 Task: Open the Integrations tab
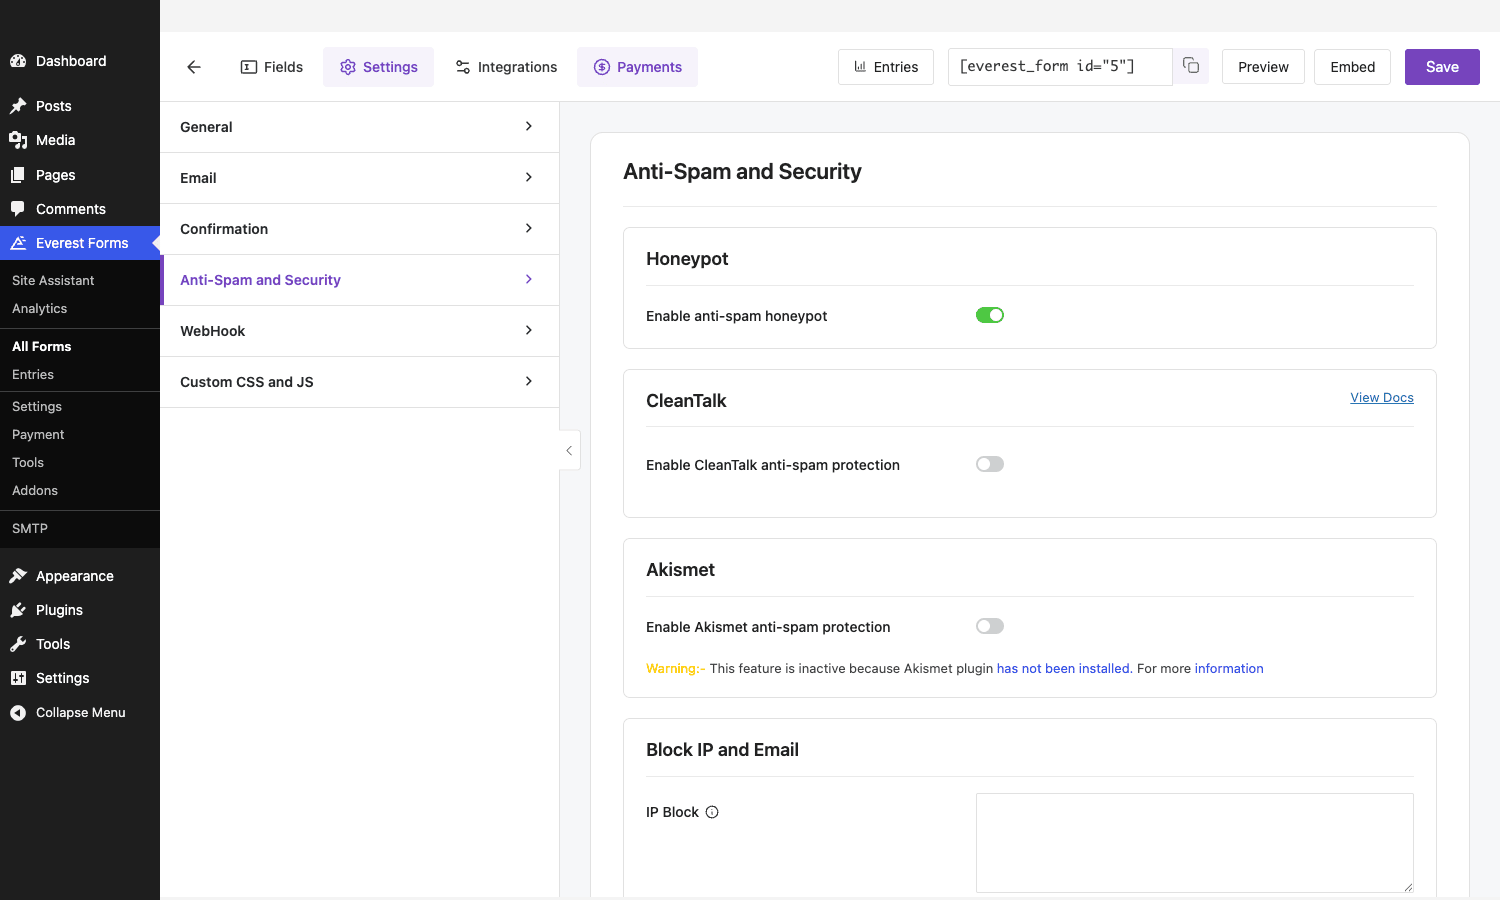(x=506, y=67)
